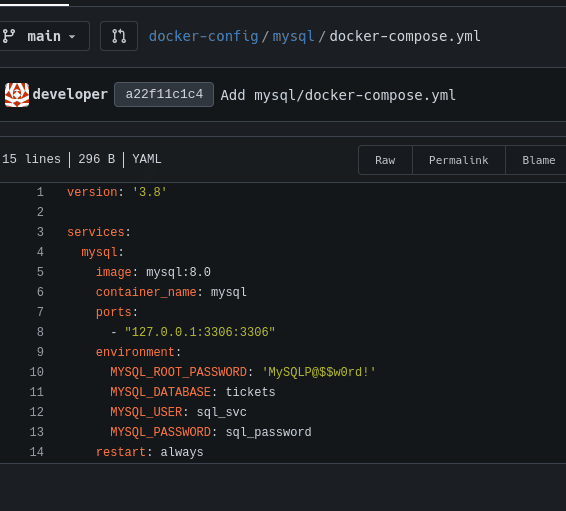
Task: Open the Add mysql/docker-compose.yml commit message
Action: pyautogui.click(x=338, y=95)
